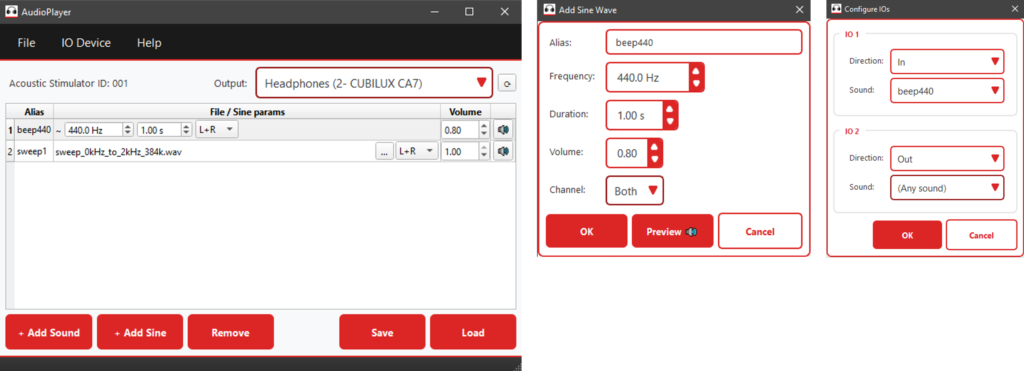
Task: Select sweep1 alias cell in table
Action: (x=35, y=151)
